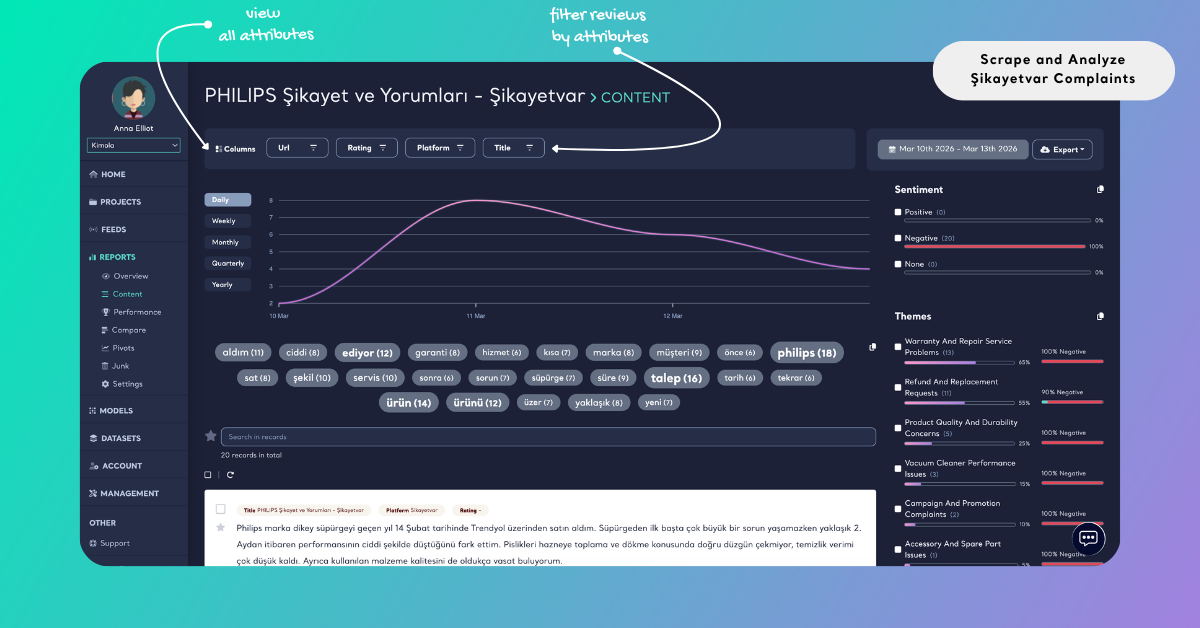Open the Export dropdown
This screenshot has width=1200, height=628.
(1062, 149)
